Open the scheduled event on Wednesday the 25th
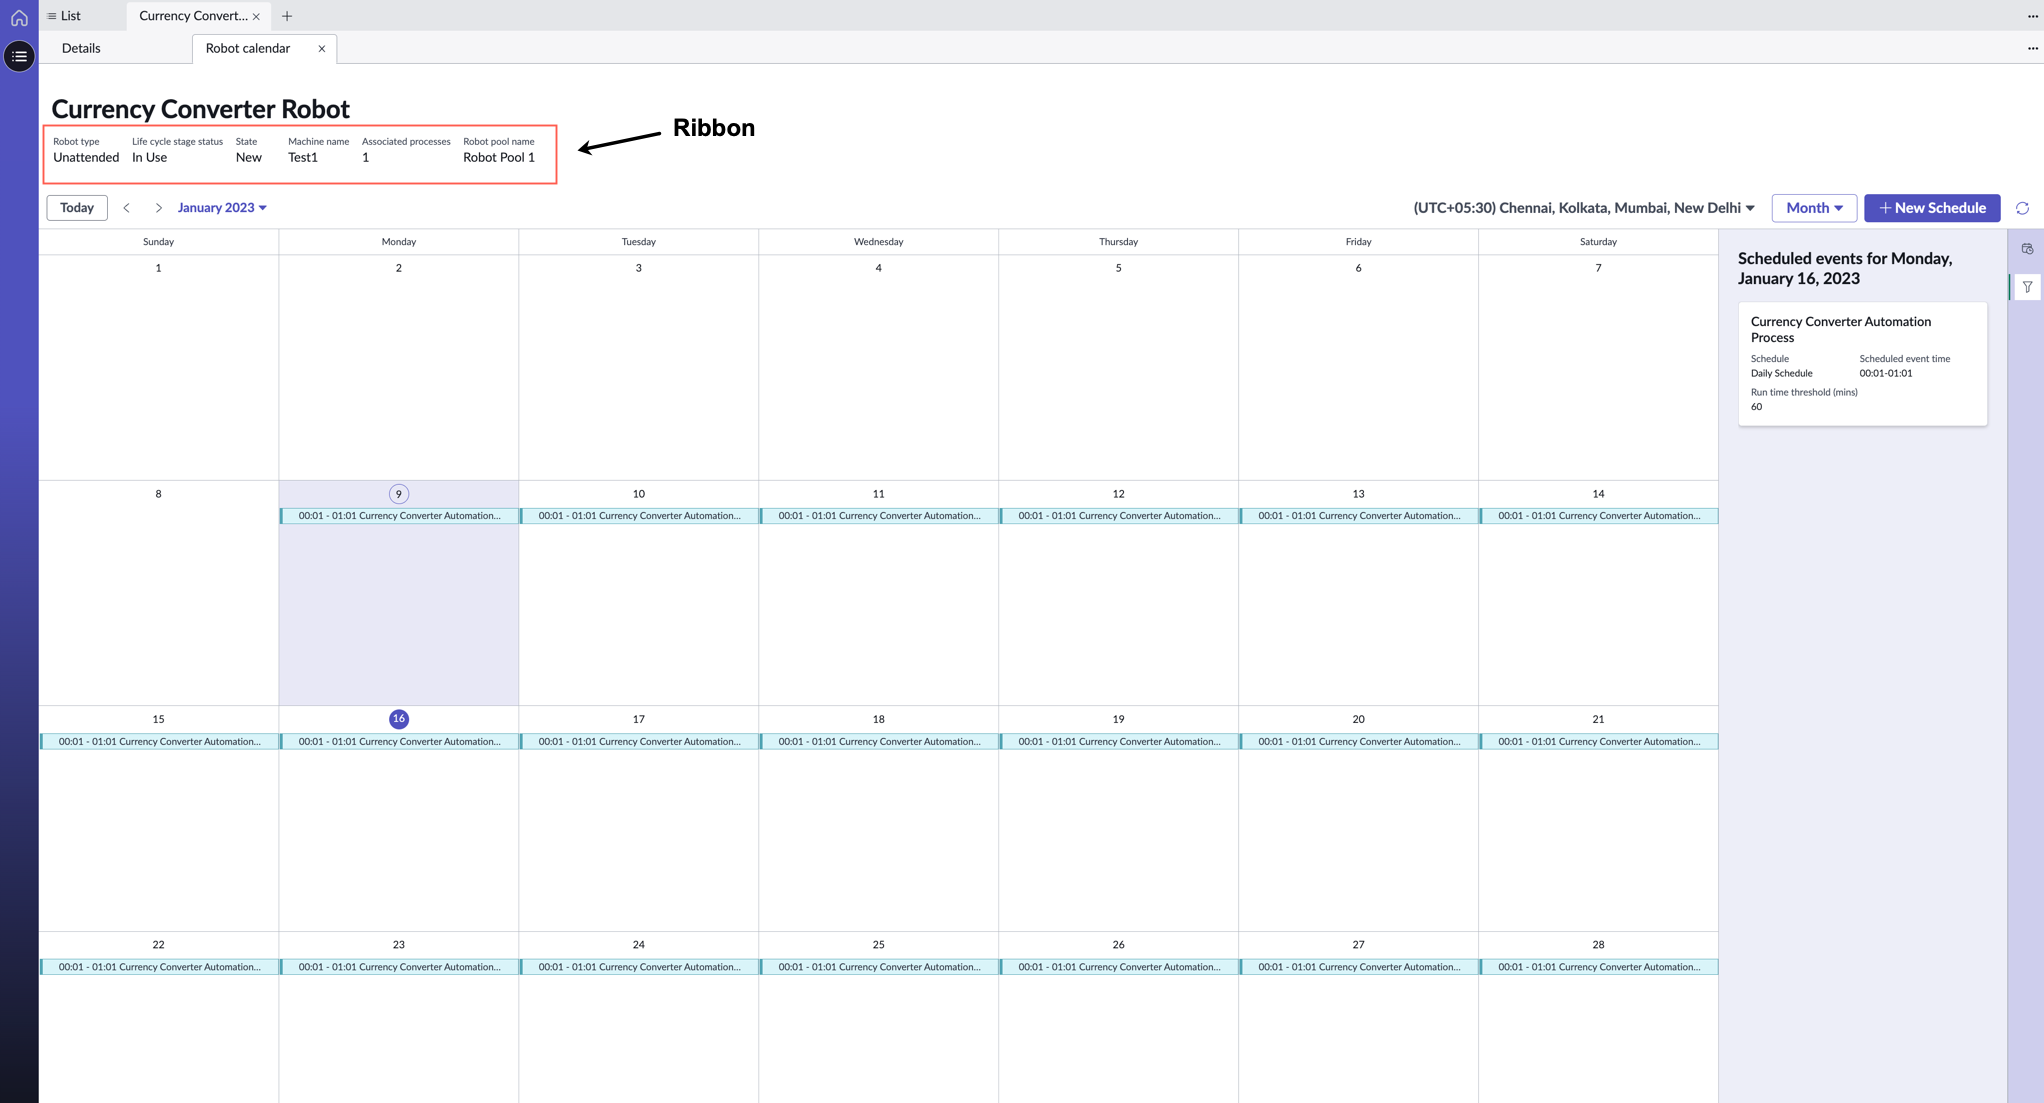This screenshot has height=1103, width=2044. click(879, 967)
